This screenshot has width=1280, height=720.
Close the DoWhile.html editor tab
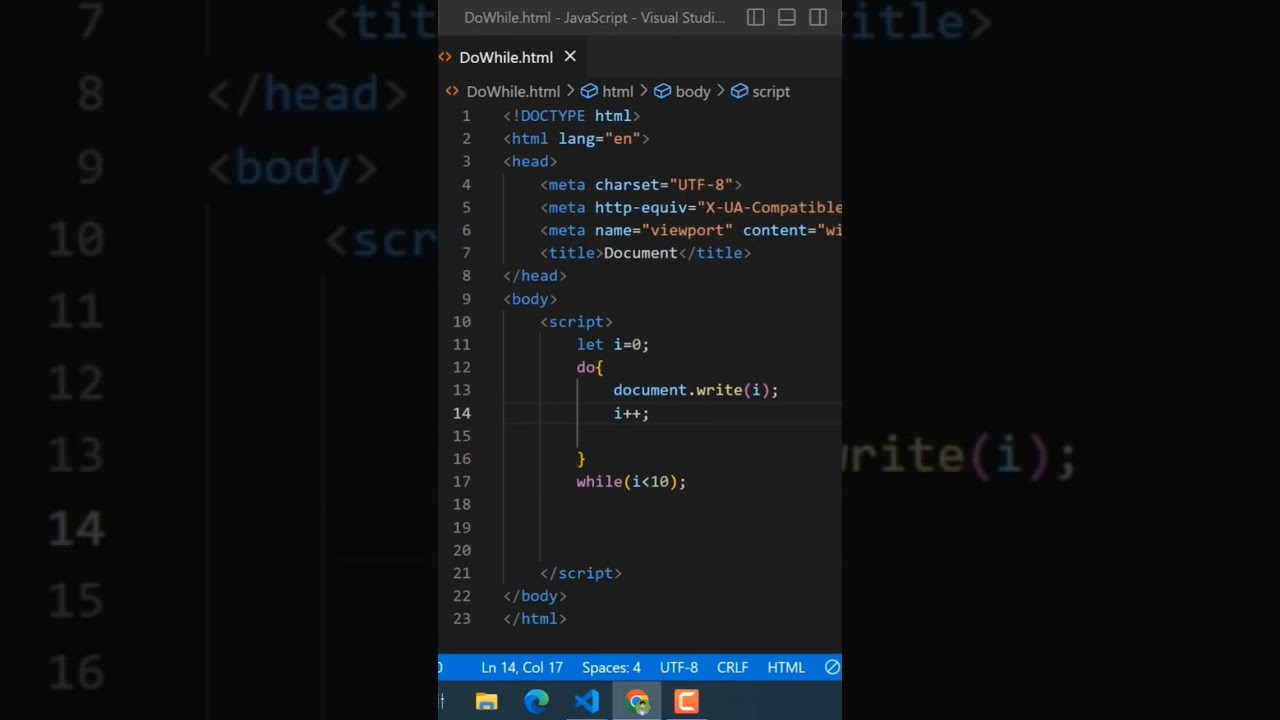pyautogui.click(x=570, y=57)
